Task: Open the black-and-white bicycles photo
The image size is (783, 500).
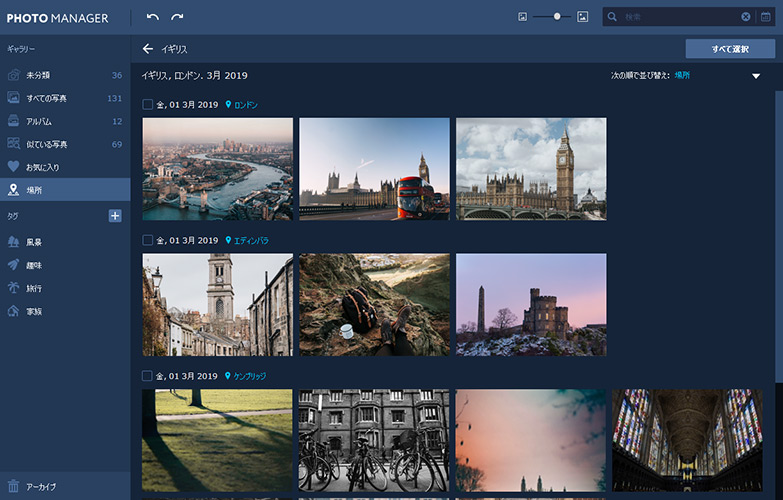Action: point(374,441)
